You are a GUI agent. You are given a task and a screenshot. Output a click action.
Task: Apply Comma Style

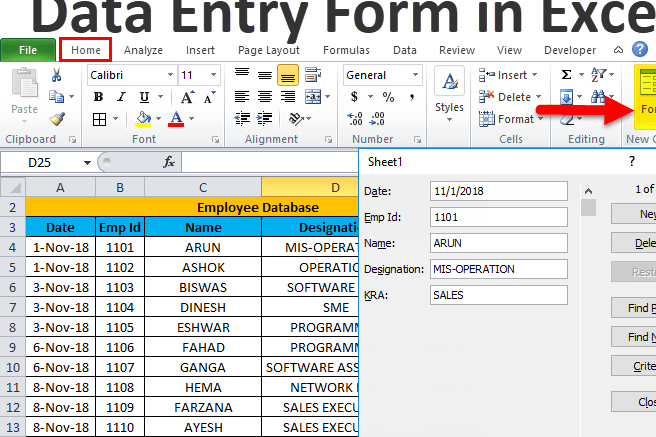point(412,97)
